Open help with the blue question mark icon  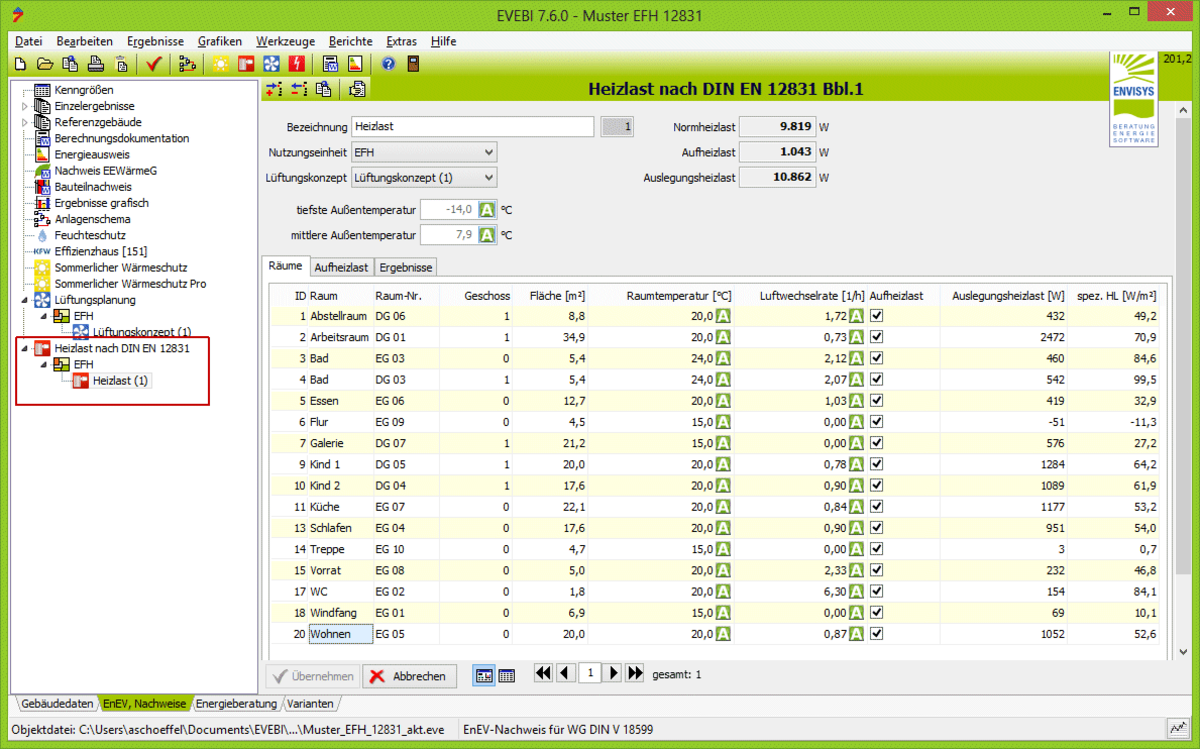pos(389,64)
